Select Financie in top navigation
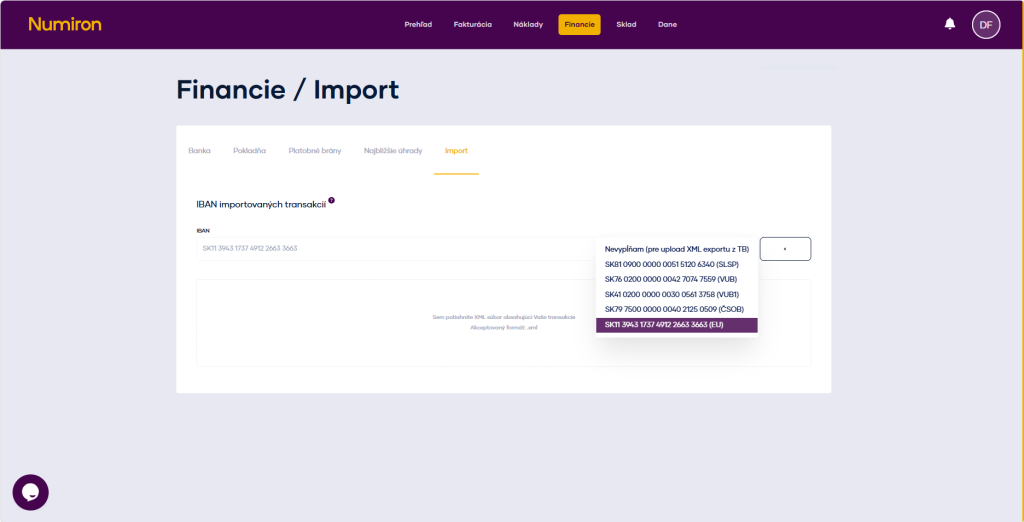Viewport: 1024px width, 522px height. 579,25
